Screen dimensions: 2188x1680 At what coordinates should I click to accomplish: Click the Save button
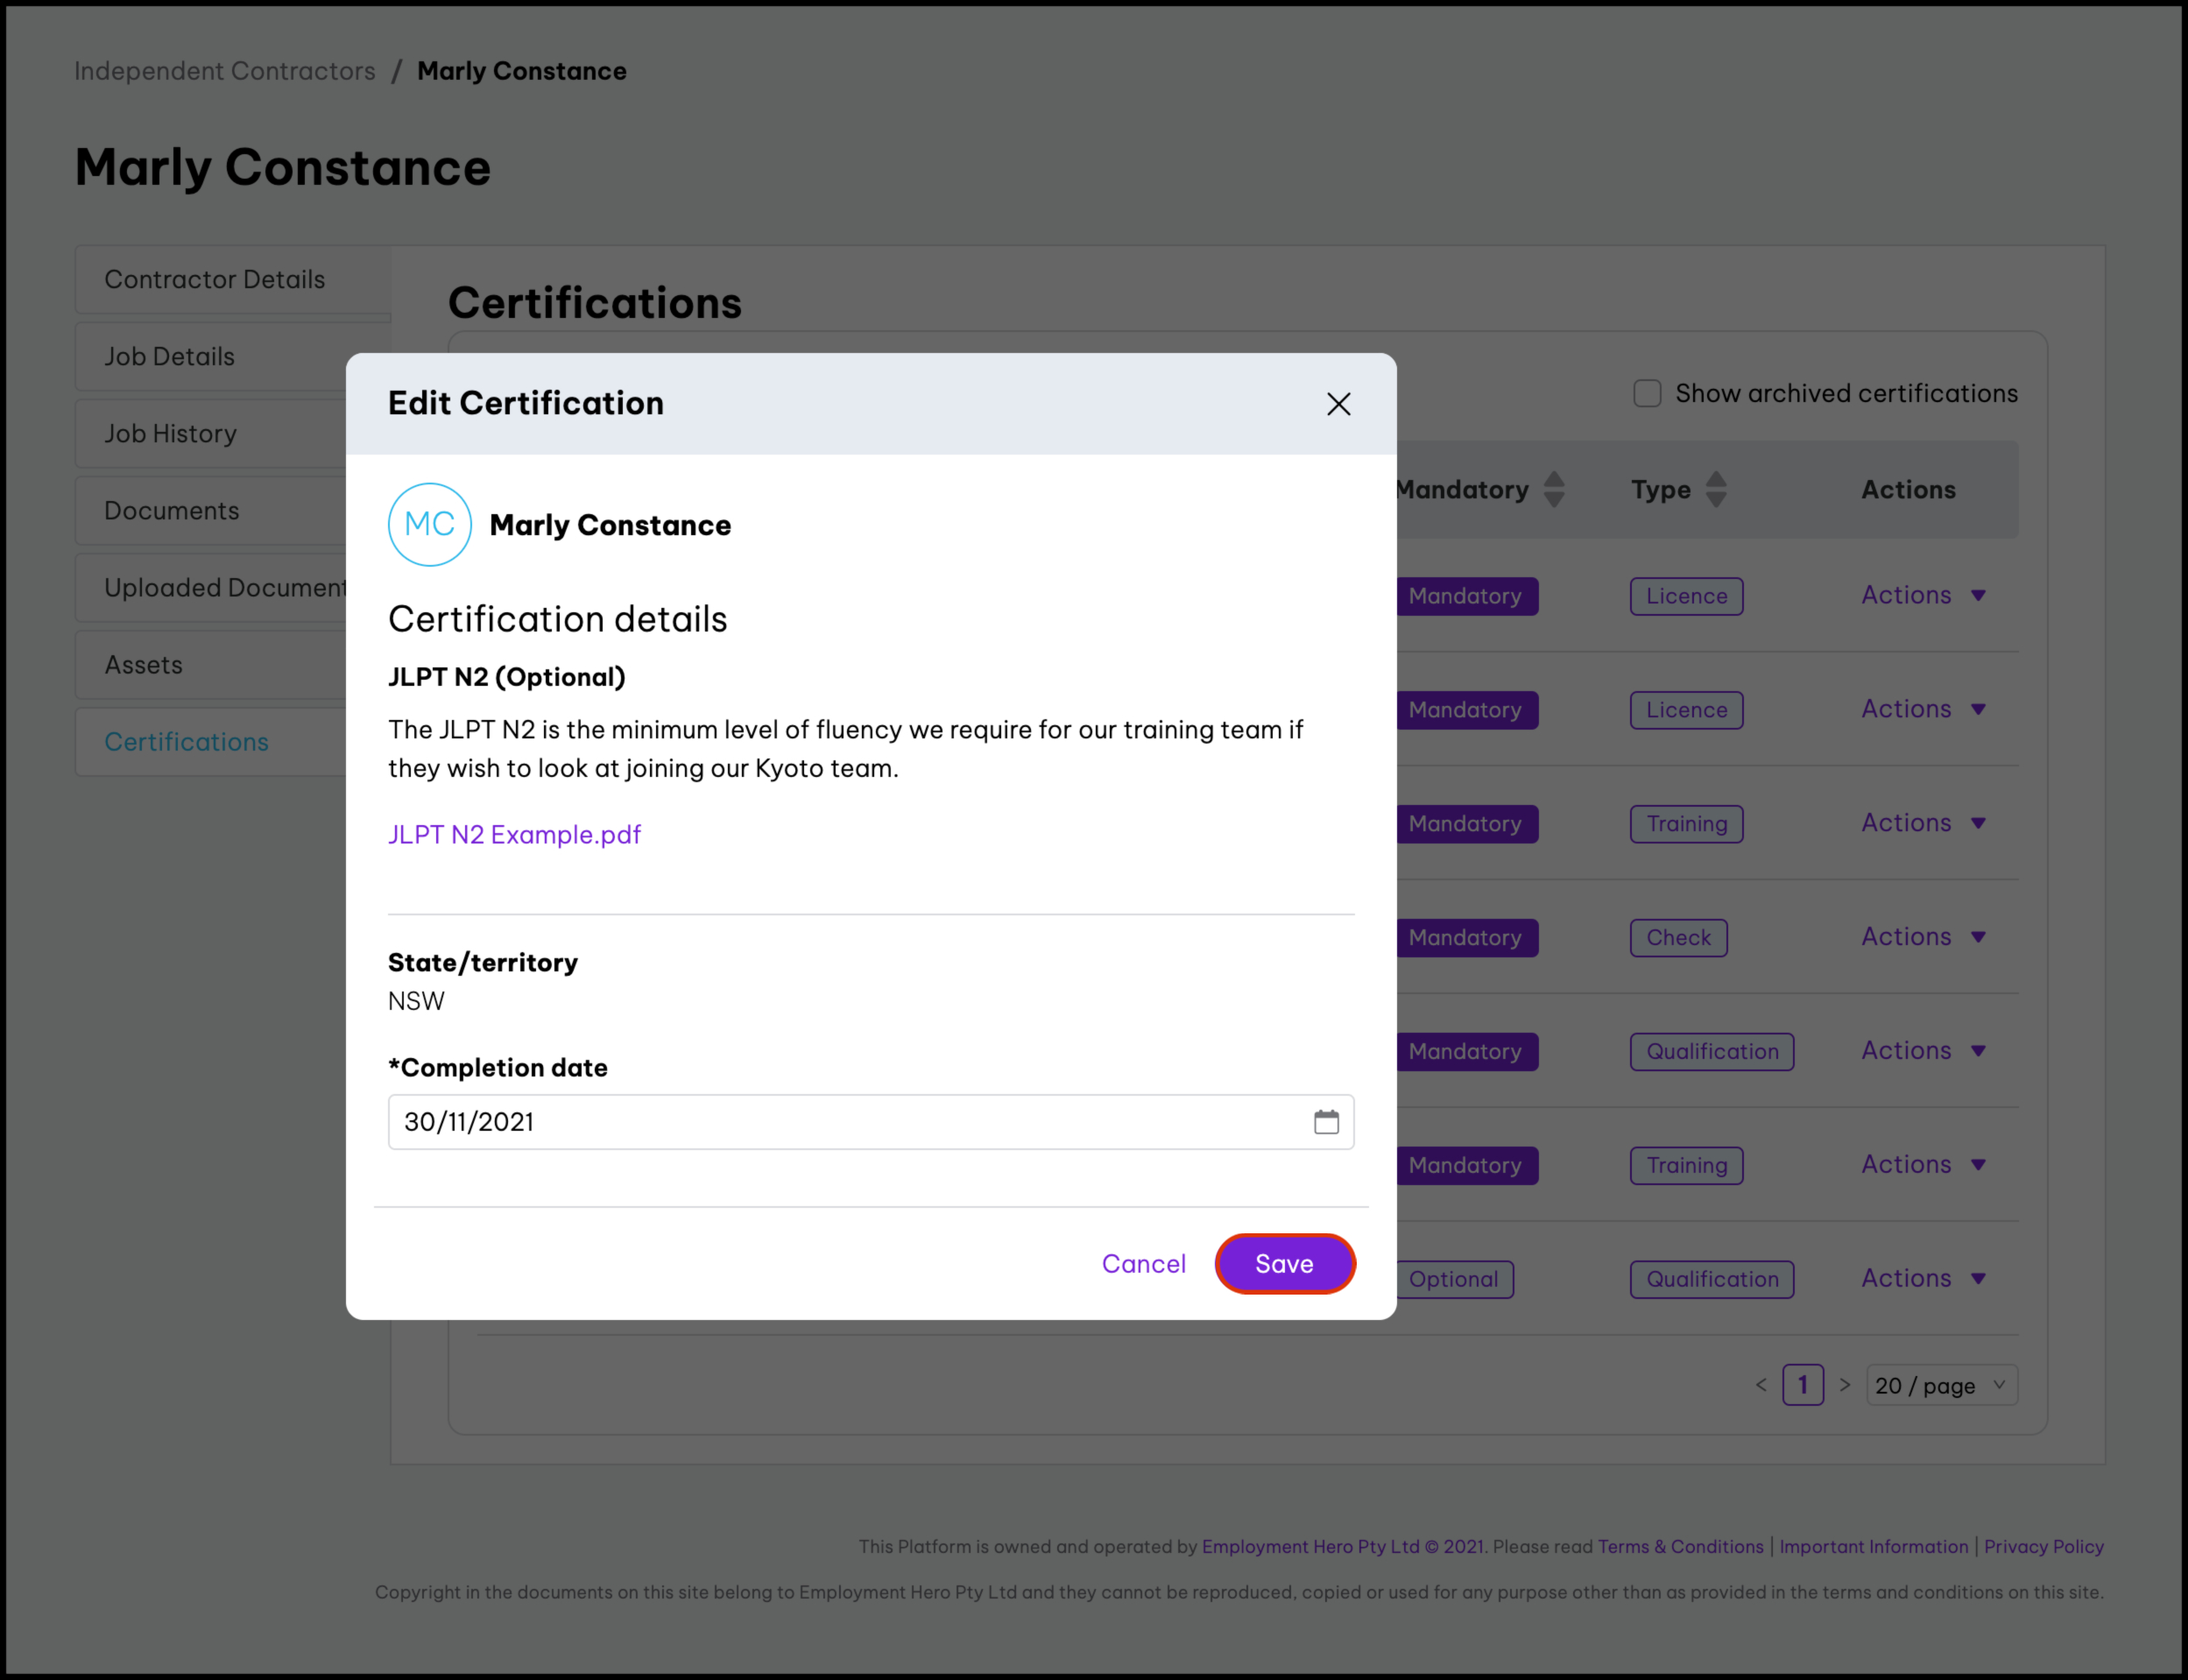point(1284,1264)
